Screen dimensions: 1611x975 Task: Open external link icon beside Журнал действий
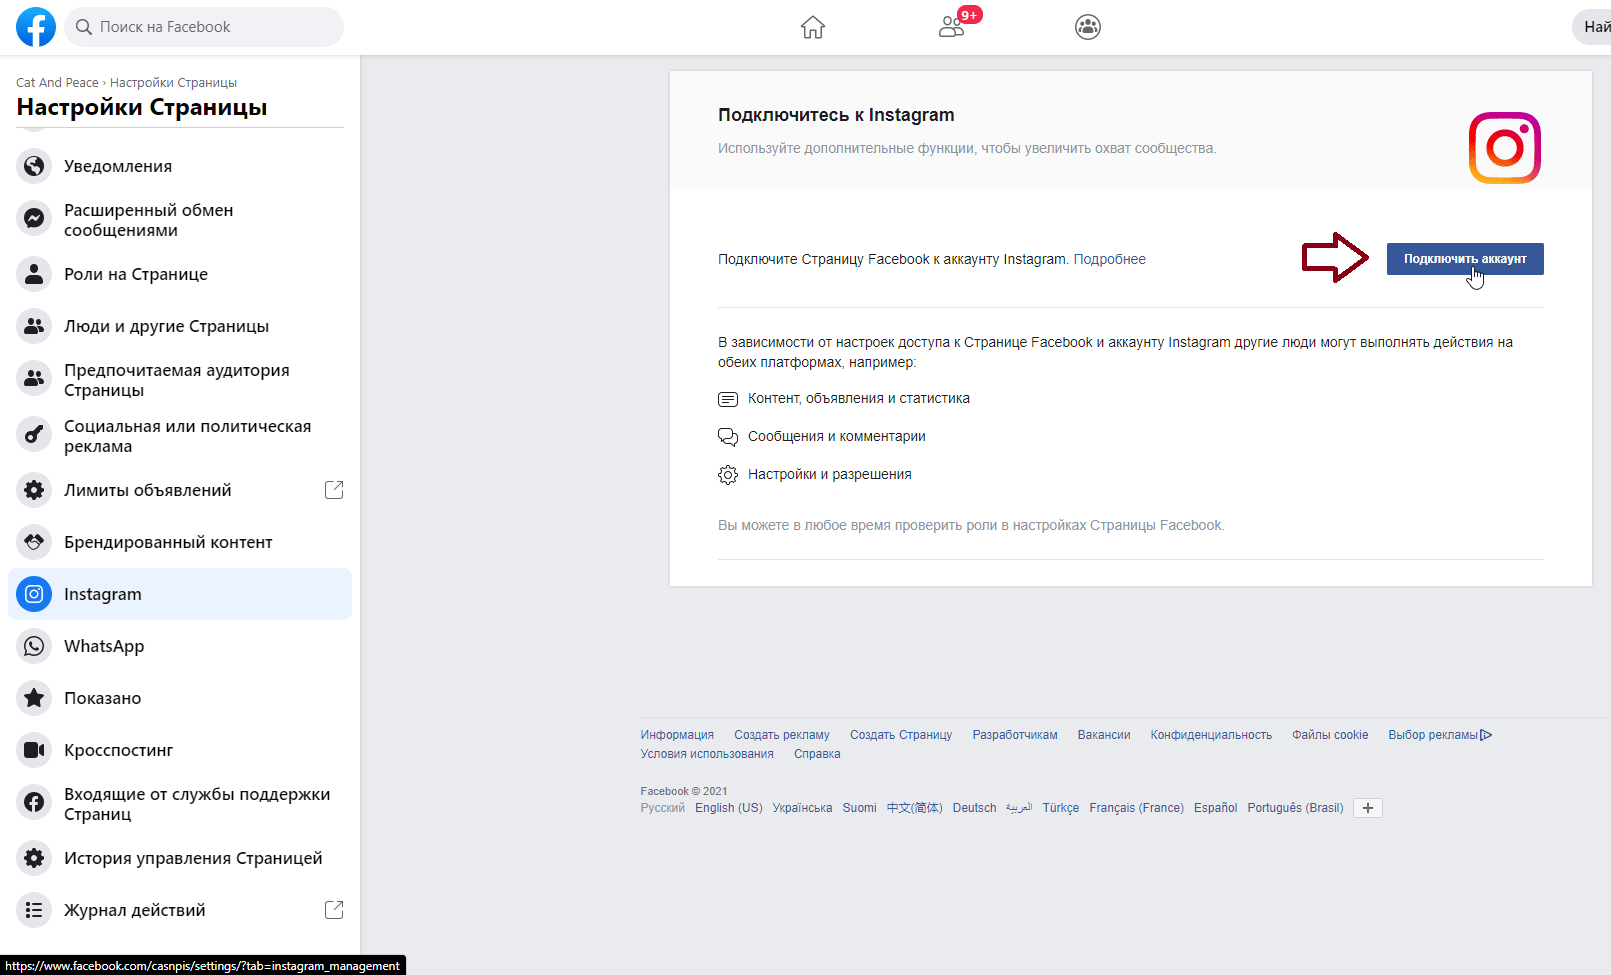click(334, 910)
